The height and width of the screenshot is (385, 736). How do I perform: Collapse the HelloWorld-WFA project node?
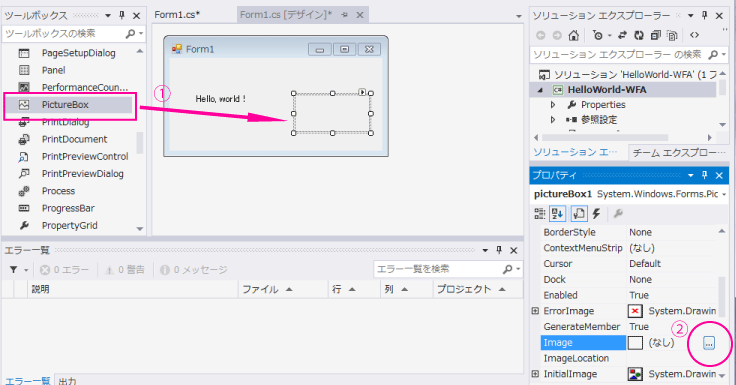[x=540, y=90]
